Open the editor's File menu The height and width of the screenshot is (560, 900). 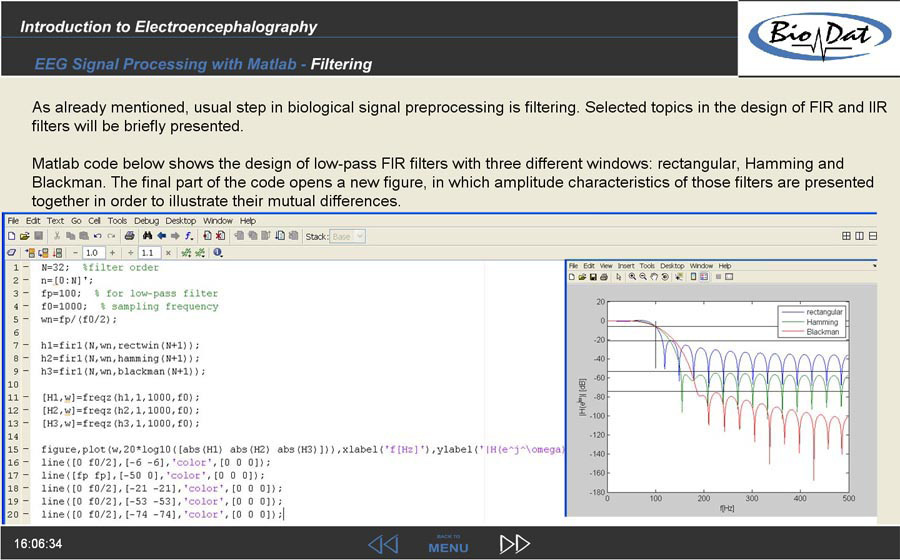[x=13, y=221]
